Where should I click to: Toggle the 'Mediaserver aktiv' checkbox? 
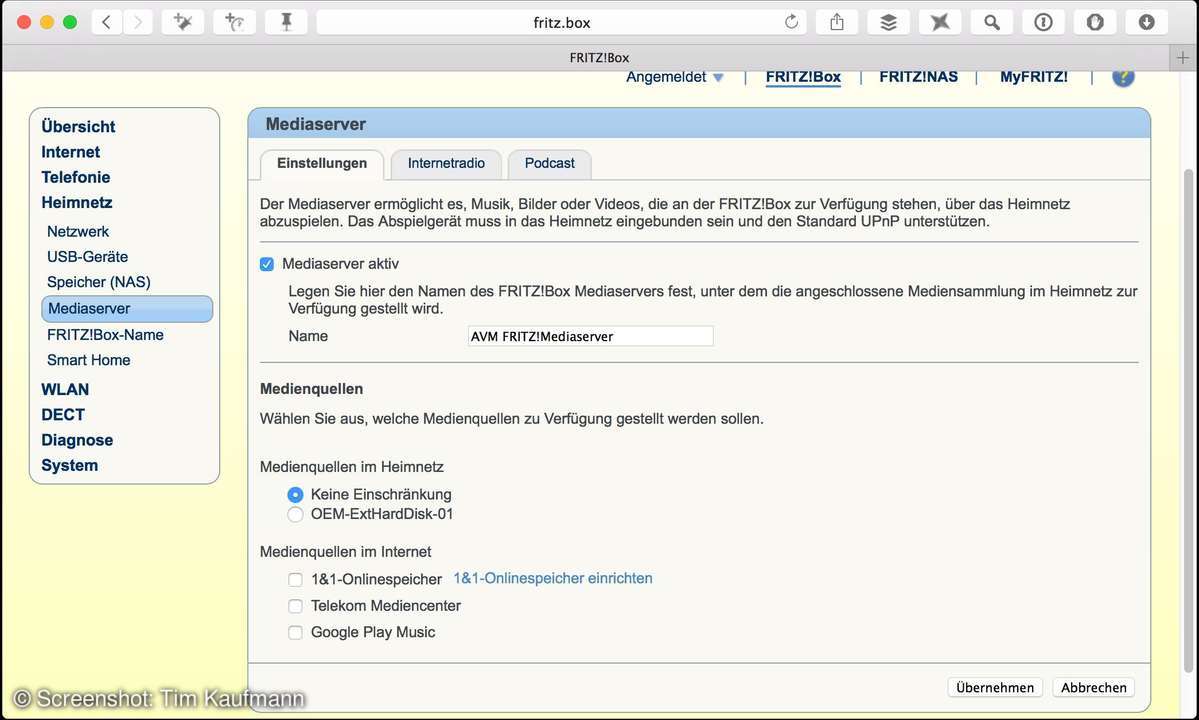[x=267, y=264]
